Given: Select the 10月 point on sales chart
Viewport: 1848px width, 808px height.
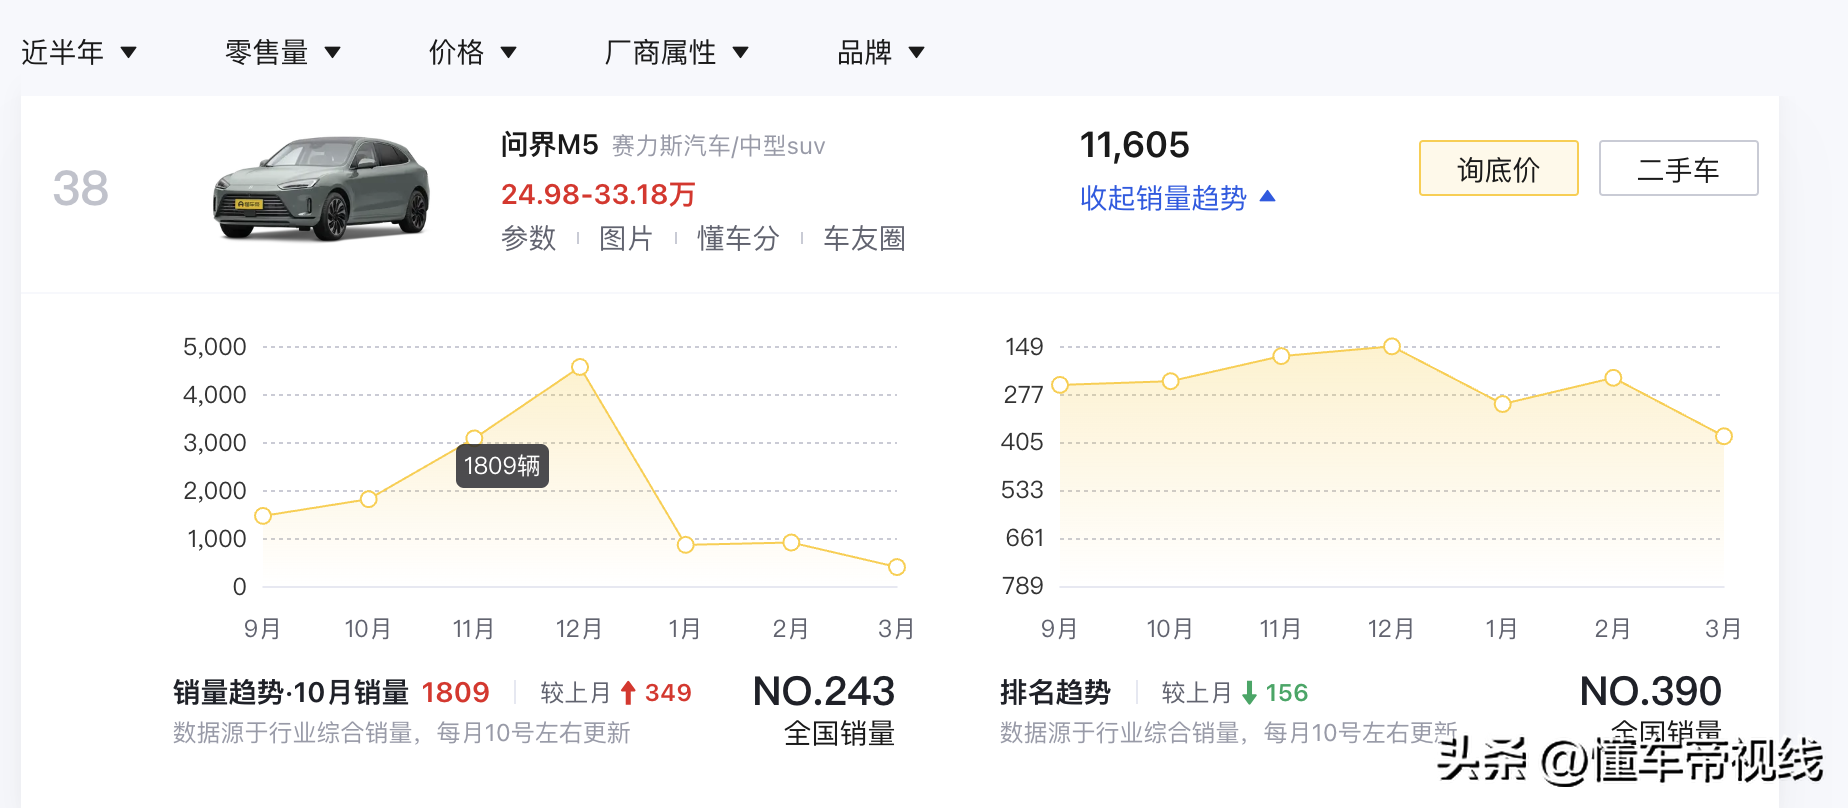Looking at the screenshot, I should 369,499.
